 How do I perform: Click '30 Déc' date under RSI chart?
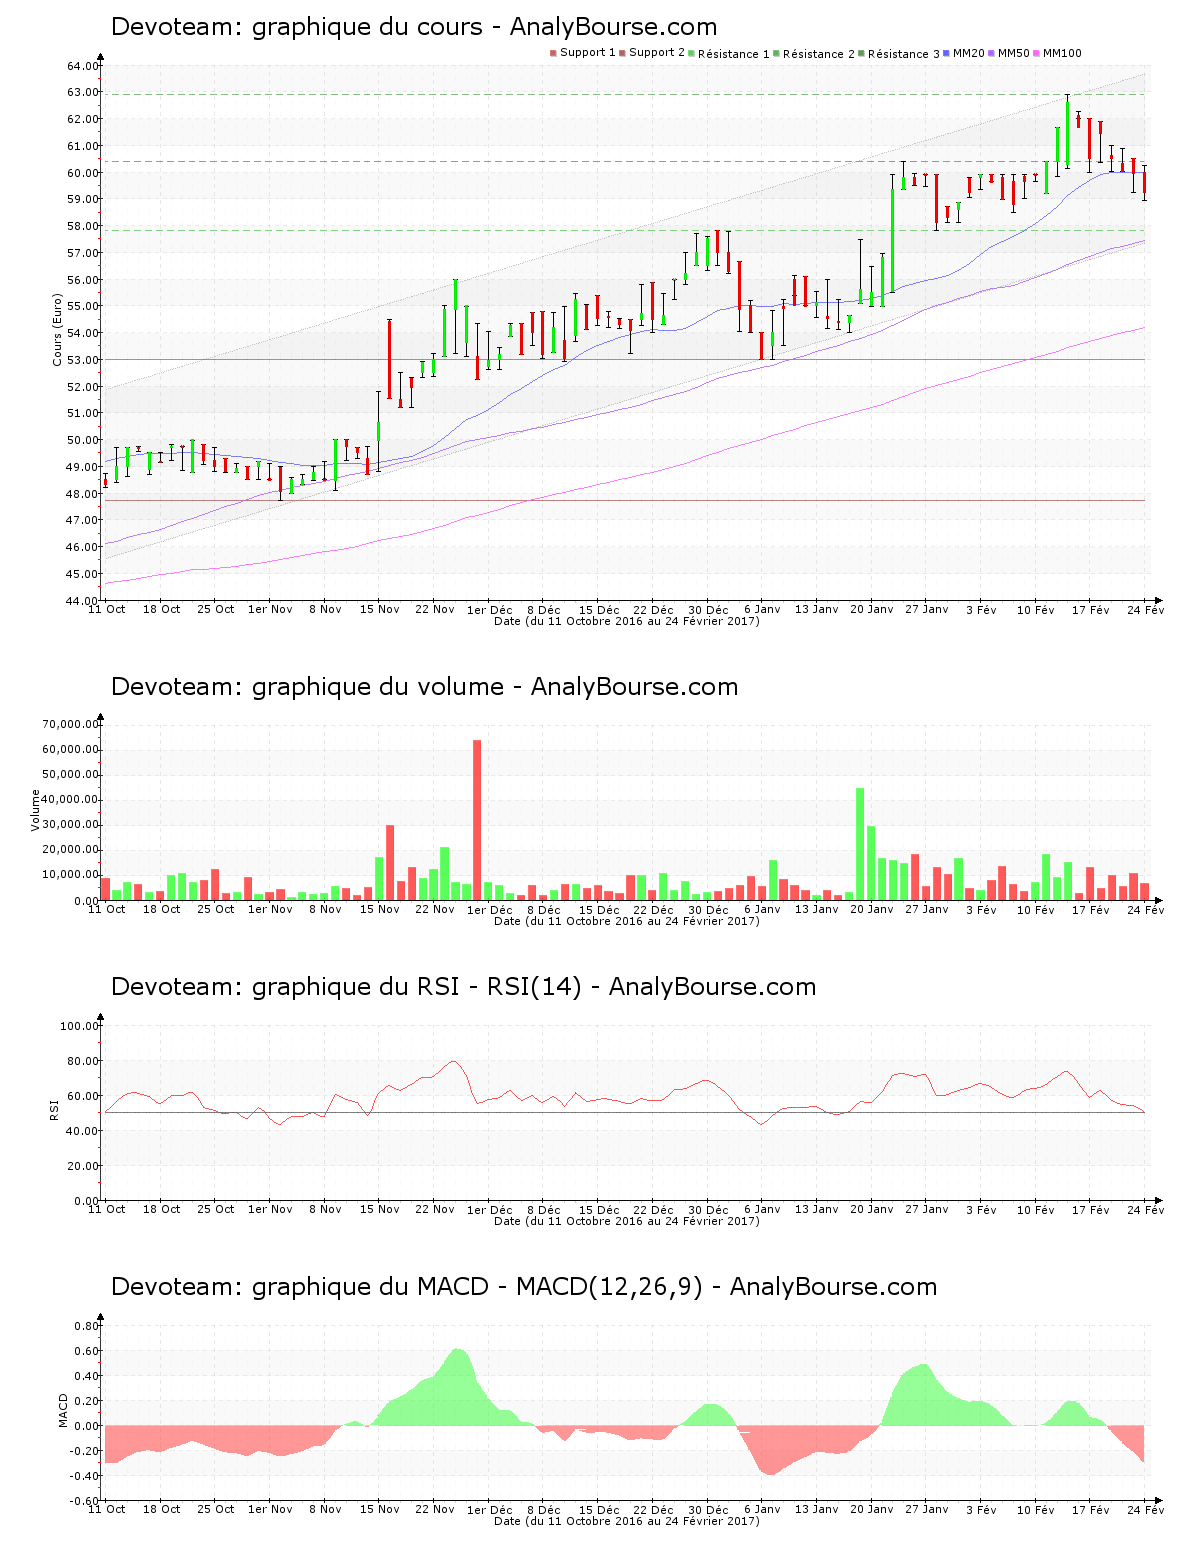(709, 1209)
